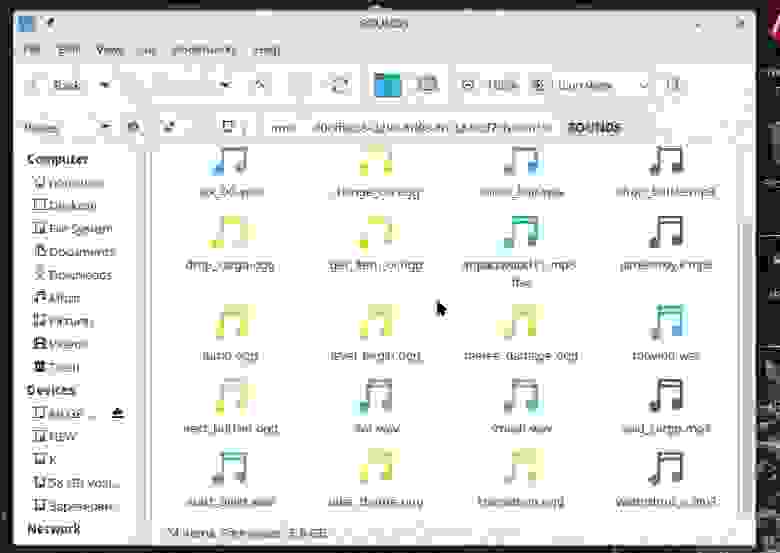Select the level_begin.ogg sound file
Screen dimensions: 780x553
click(x=376, y=334)
